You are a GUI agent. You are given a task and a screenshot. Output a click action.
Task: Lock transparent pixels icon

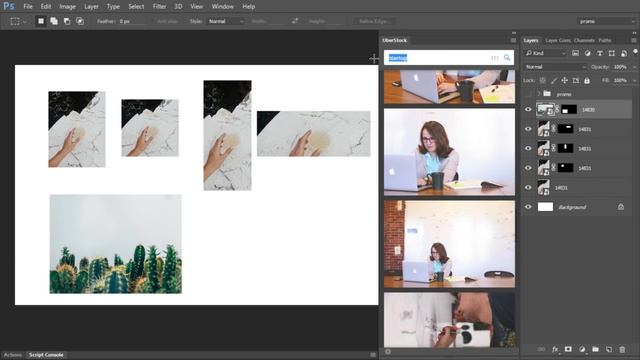542,81
